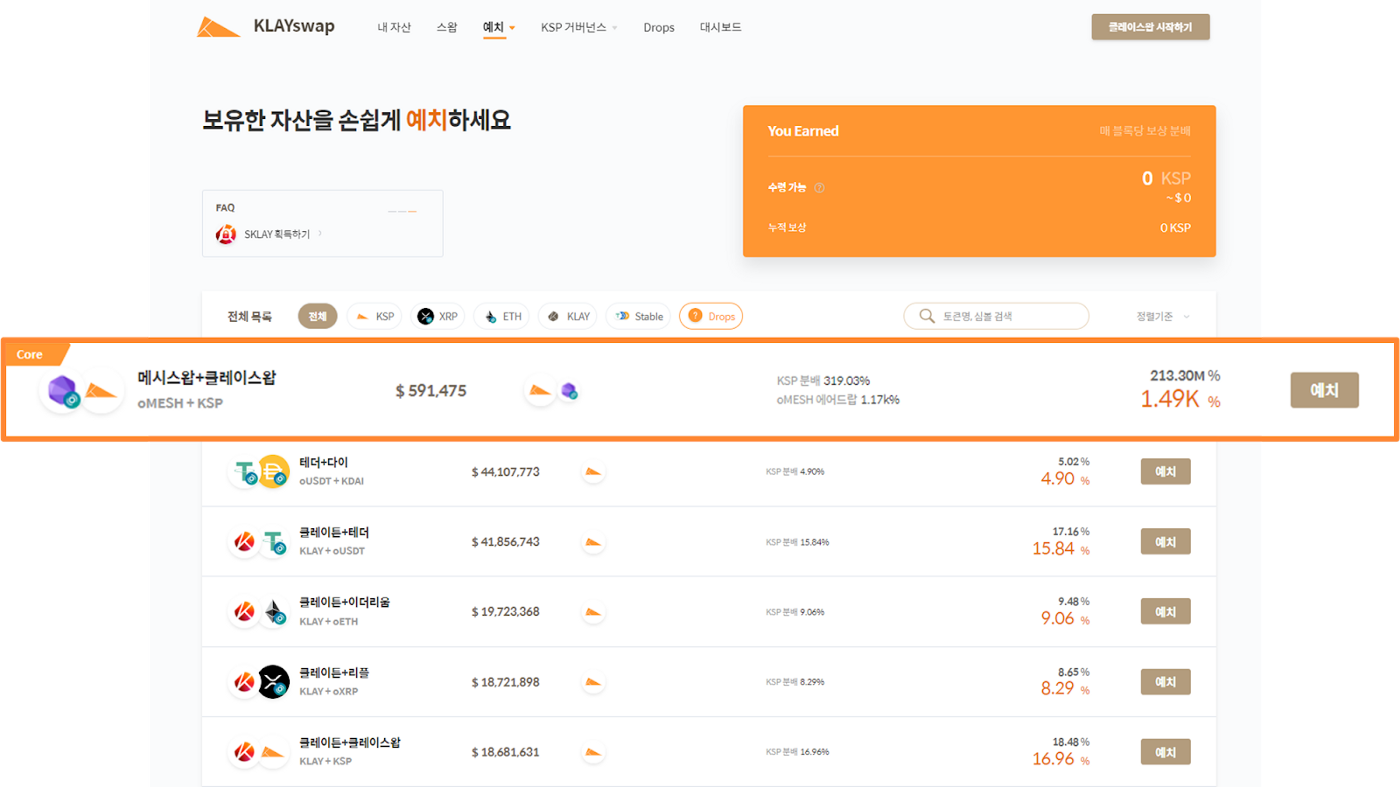This screenshot has height=787, width=1400.
Task: Click the KLAYswap logo
Action: pyautogui.click(x=265, y=27)
